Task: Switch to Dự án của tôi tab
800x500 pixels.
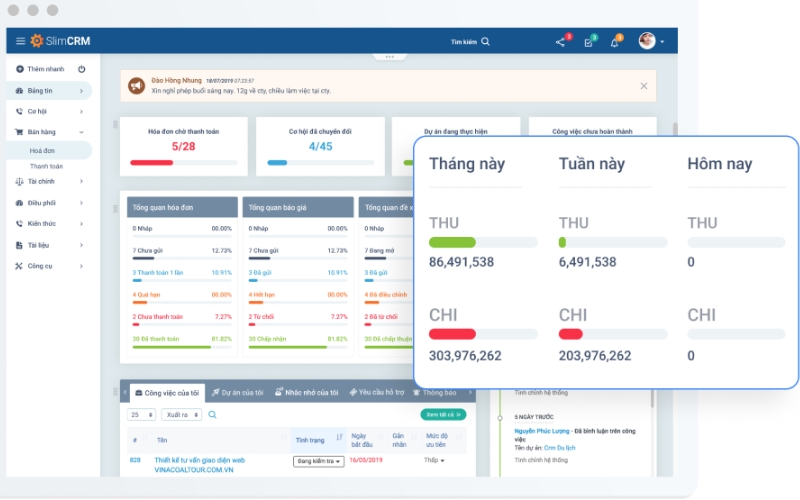Action: click(x=238, y=392)
